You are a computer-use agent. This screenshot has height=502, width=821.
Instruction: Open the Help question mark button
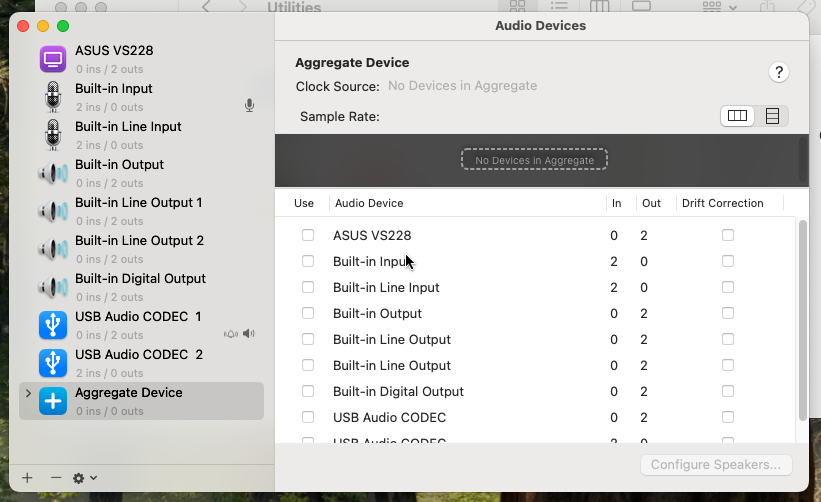tap(779, 72)
